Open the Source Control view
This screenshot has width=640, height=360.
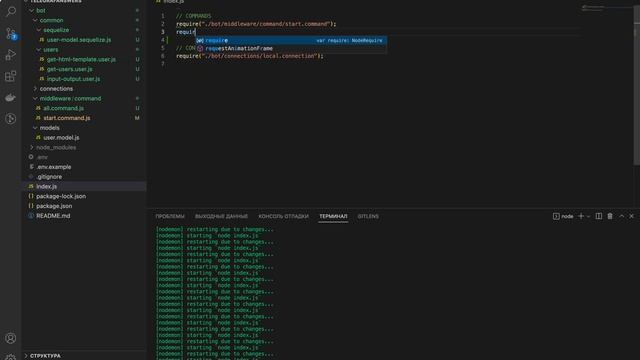click(11, 33)
